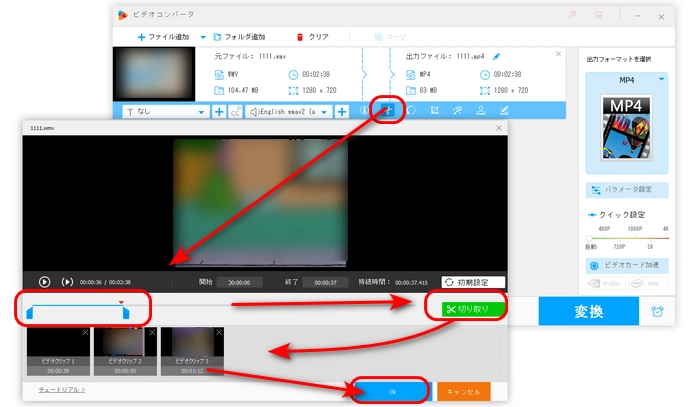Click the shopping cart icon in the title bar

coord(598,15)
